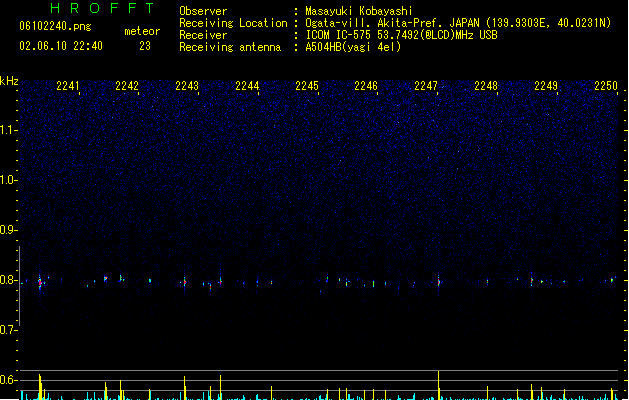The width and height of the screenshot is (629, 400).
Task: Click time marker 2243
Action: tap(187, 86)
